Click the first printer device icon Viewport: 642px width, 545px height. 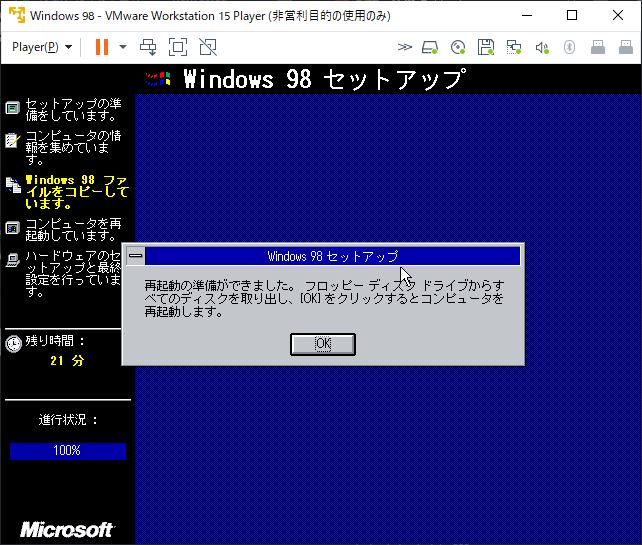point(598,47)
